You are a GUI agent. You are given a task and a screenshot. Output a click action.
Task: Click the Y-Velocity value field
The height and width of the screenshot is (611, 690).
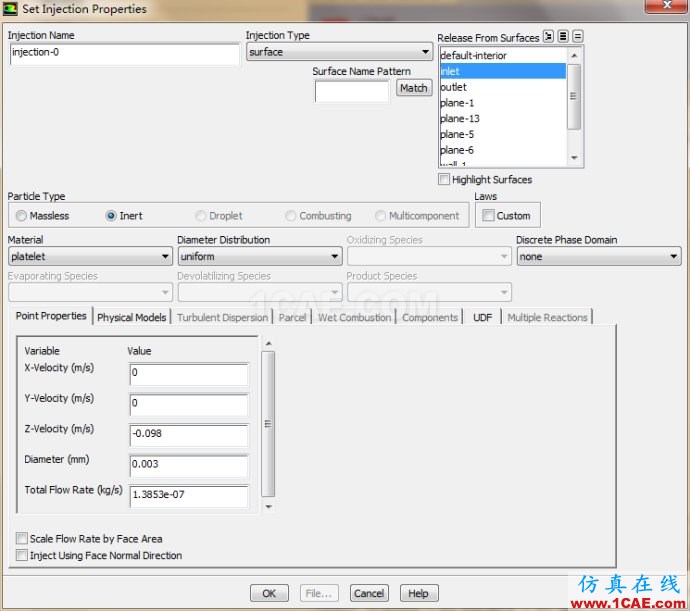(189, 405)
